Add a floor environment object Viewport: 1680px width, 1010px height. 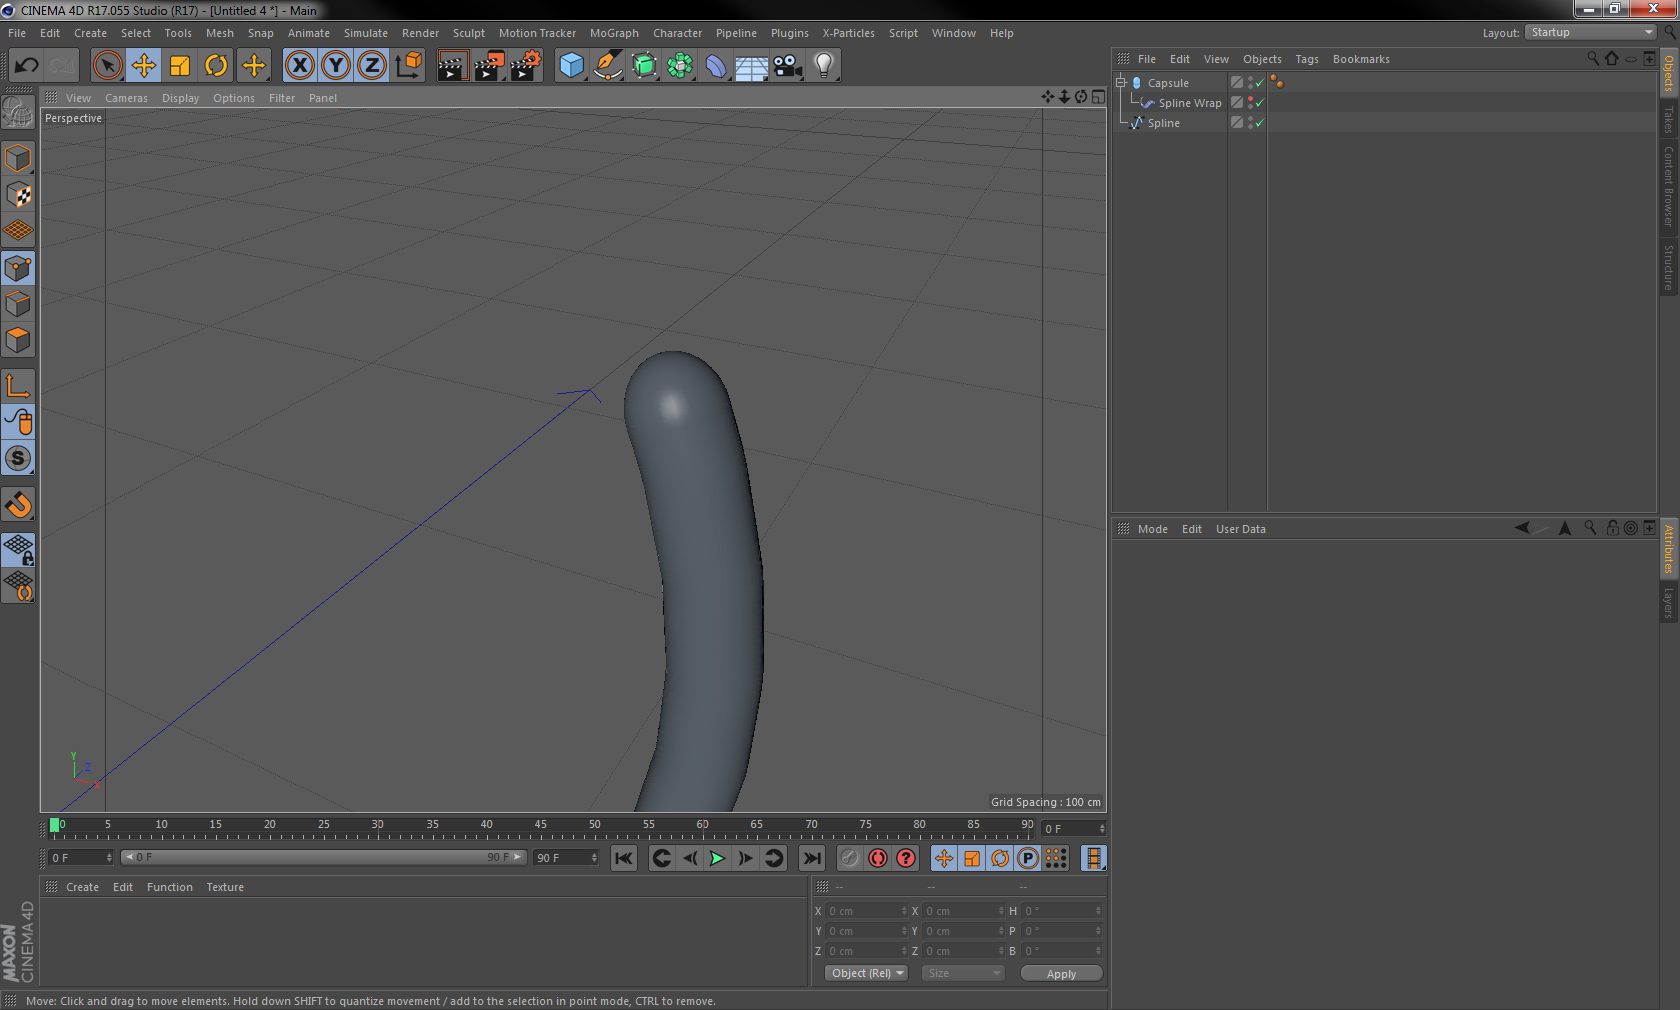click(752, 66)
